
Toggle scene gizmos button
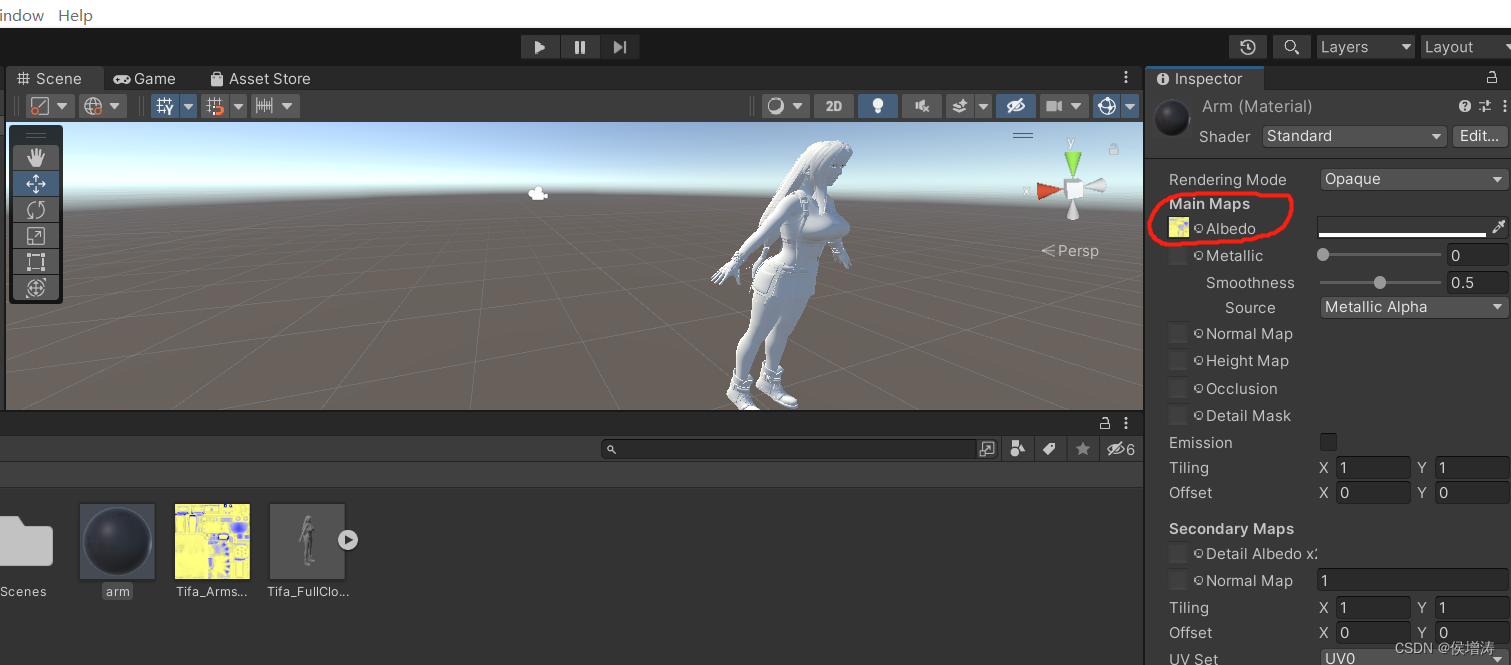pyautogui.click(x=1106, y=106)
